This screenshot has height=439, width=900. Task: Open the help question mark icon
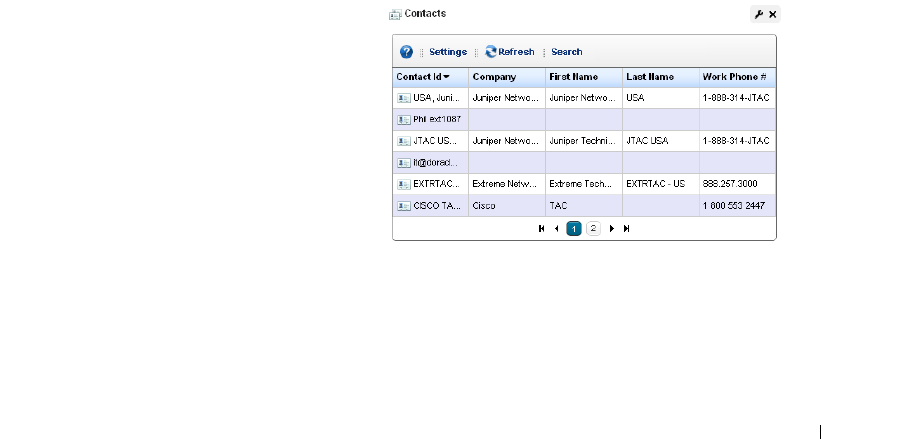406,52
